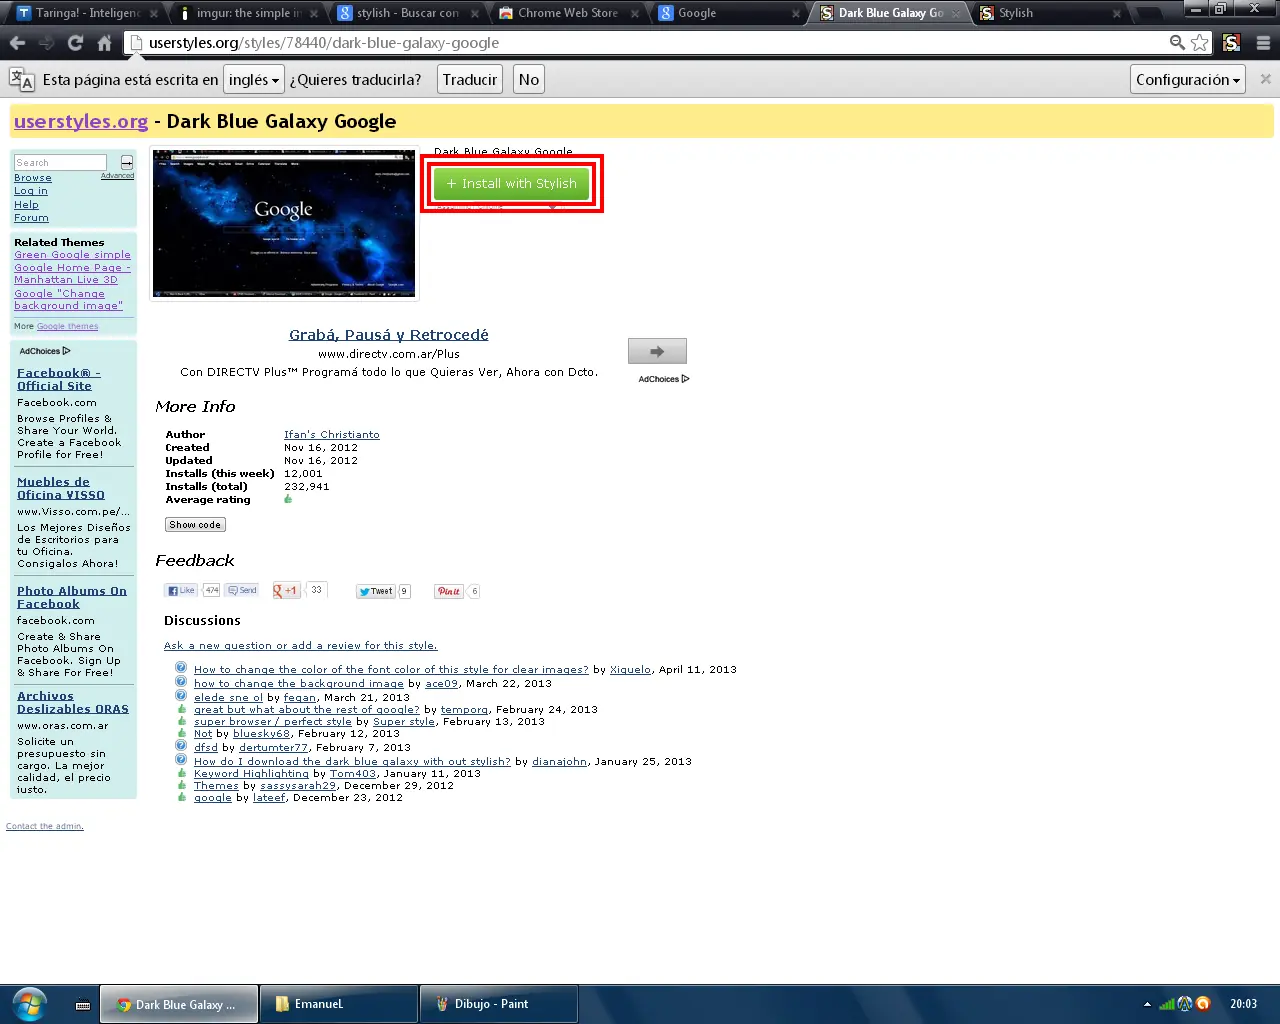Open the browser home page icon
This screenshot has height=1024, width=1280.
(104, 43)
